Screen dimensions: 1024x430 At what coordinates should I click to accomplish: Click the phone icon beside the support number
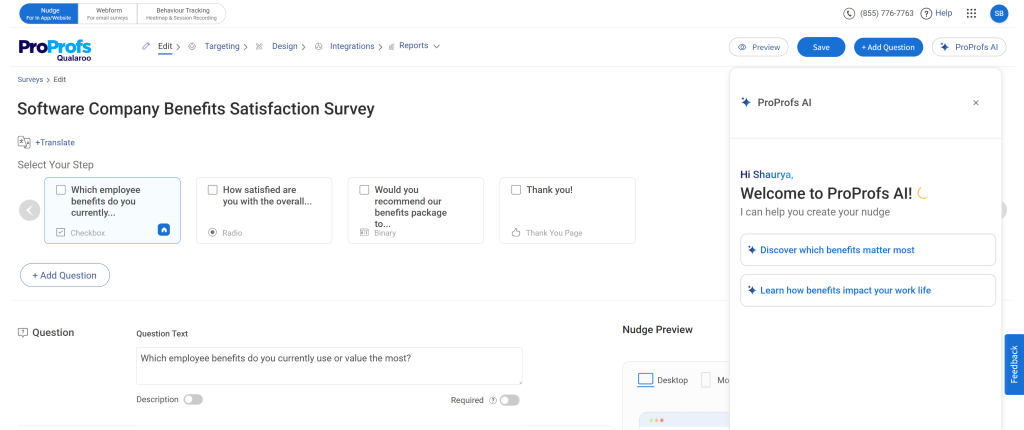tap(849, 14)
